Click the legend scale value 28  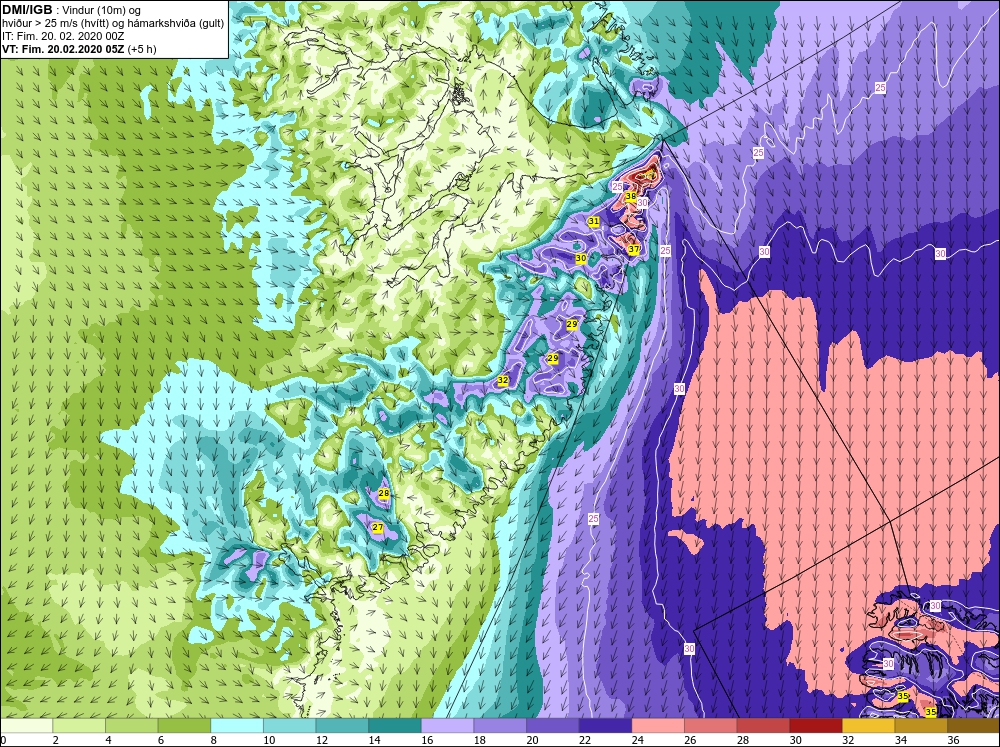[743, 740]
